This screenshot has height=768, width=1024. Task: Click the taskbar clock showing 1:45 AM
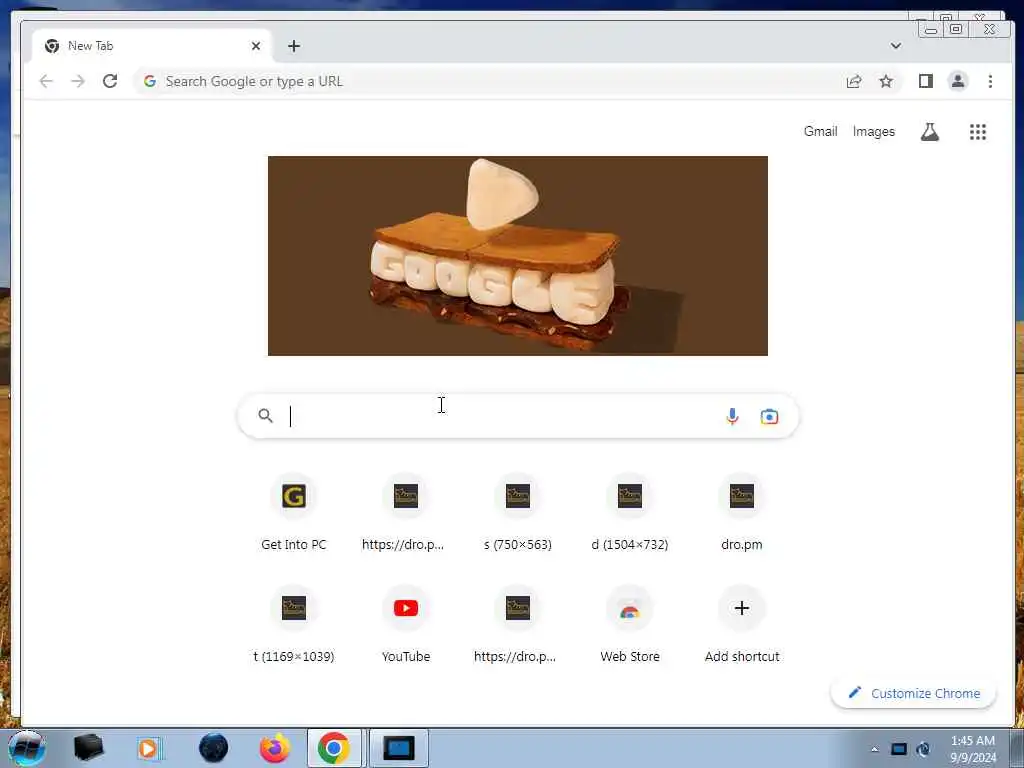tap(972, 749)
